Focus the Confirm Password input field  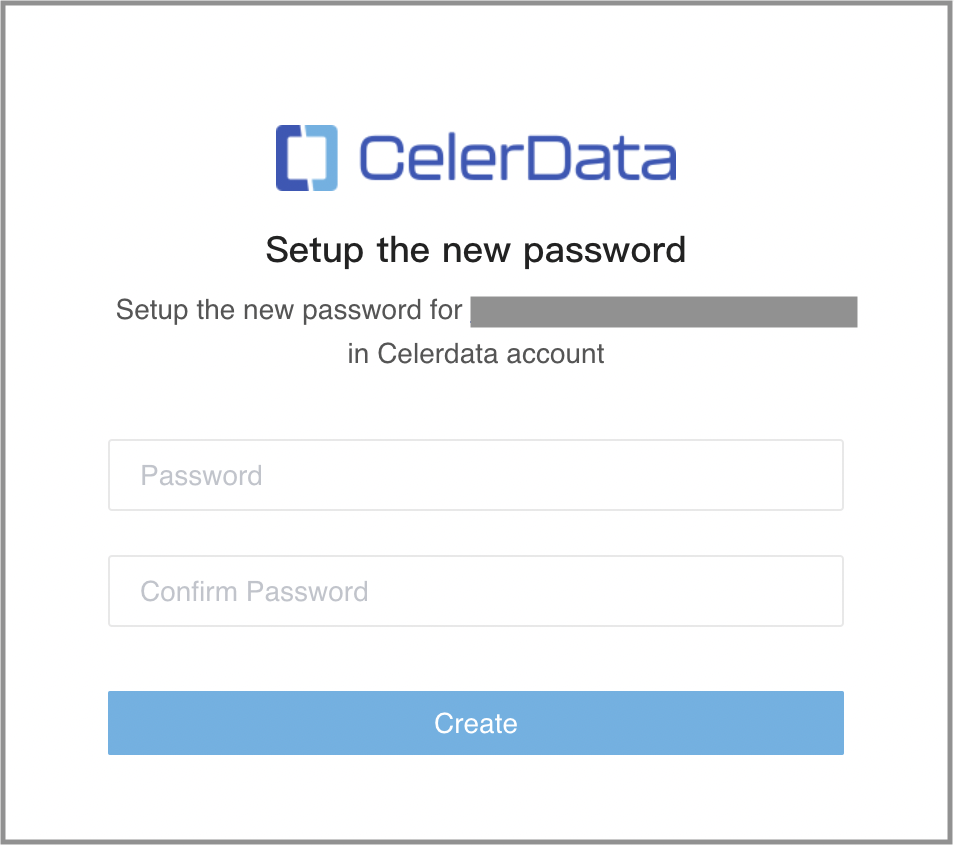point(476,591)
